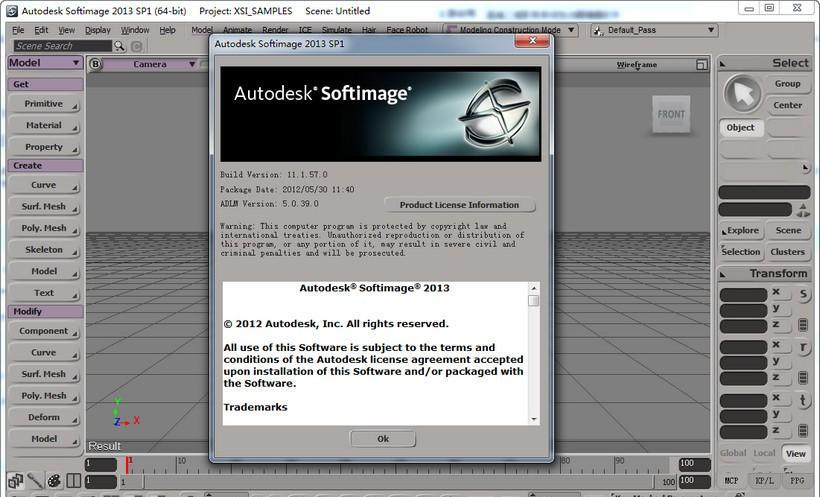Click the license text scrollbar thumb
The width and height of the screenshot is (820, 497).
click(x=533, y=301)
